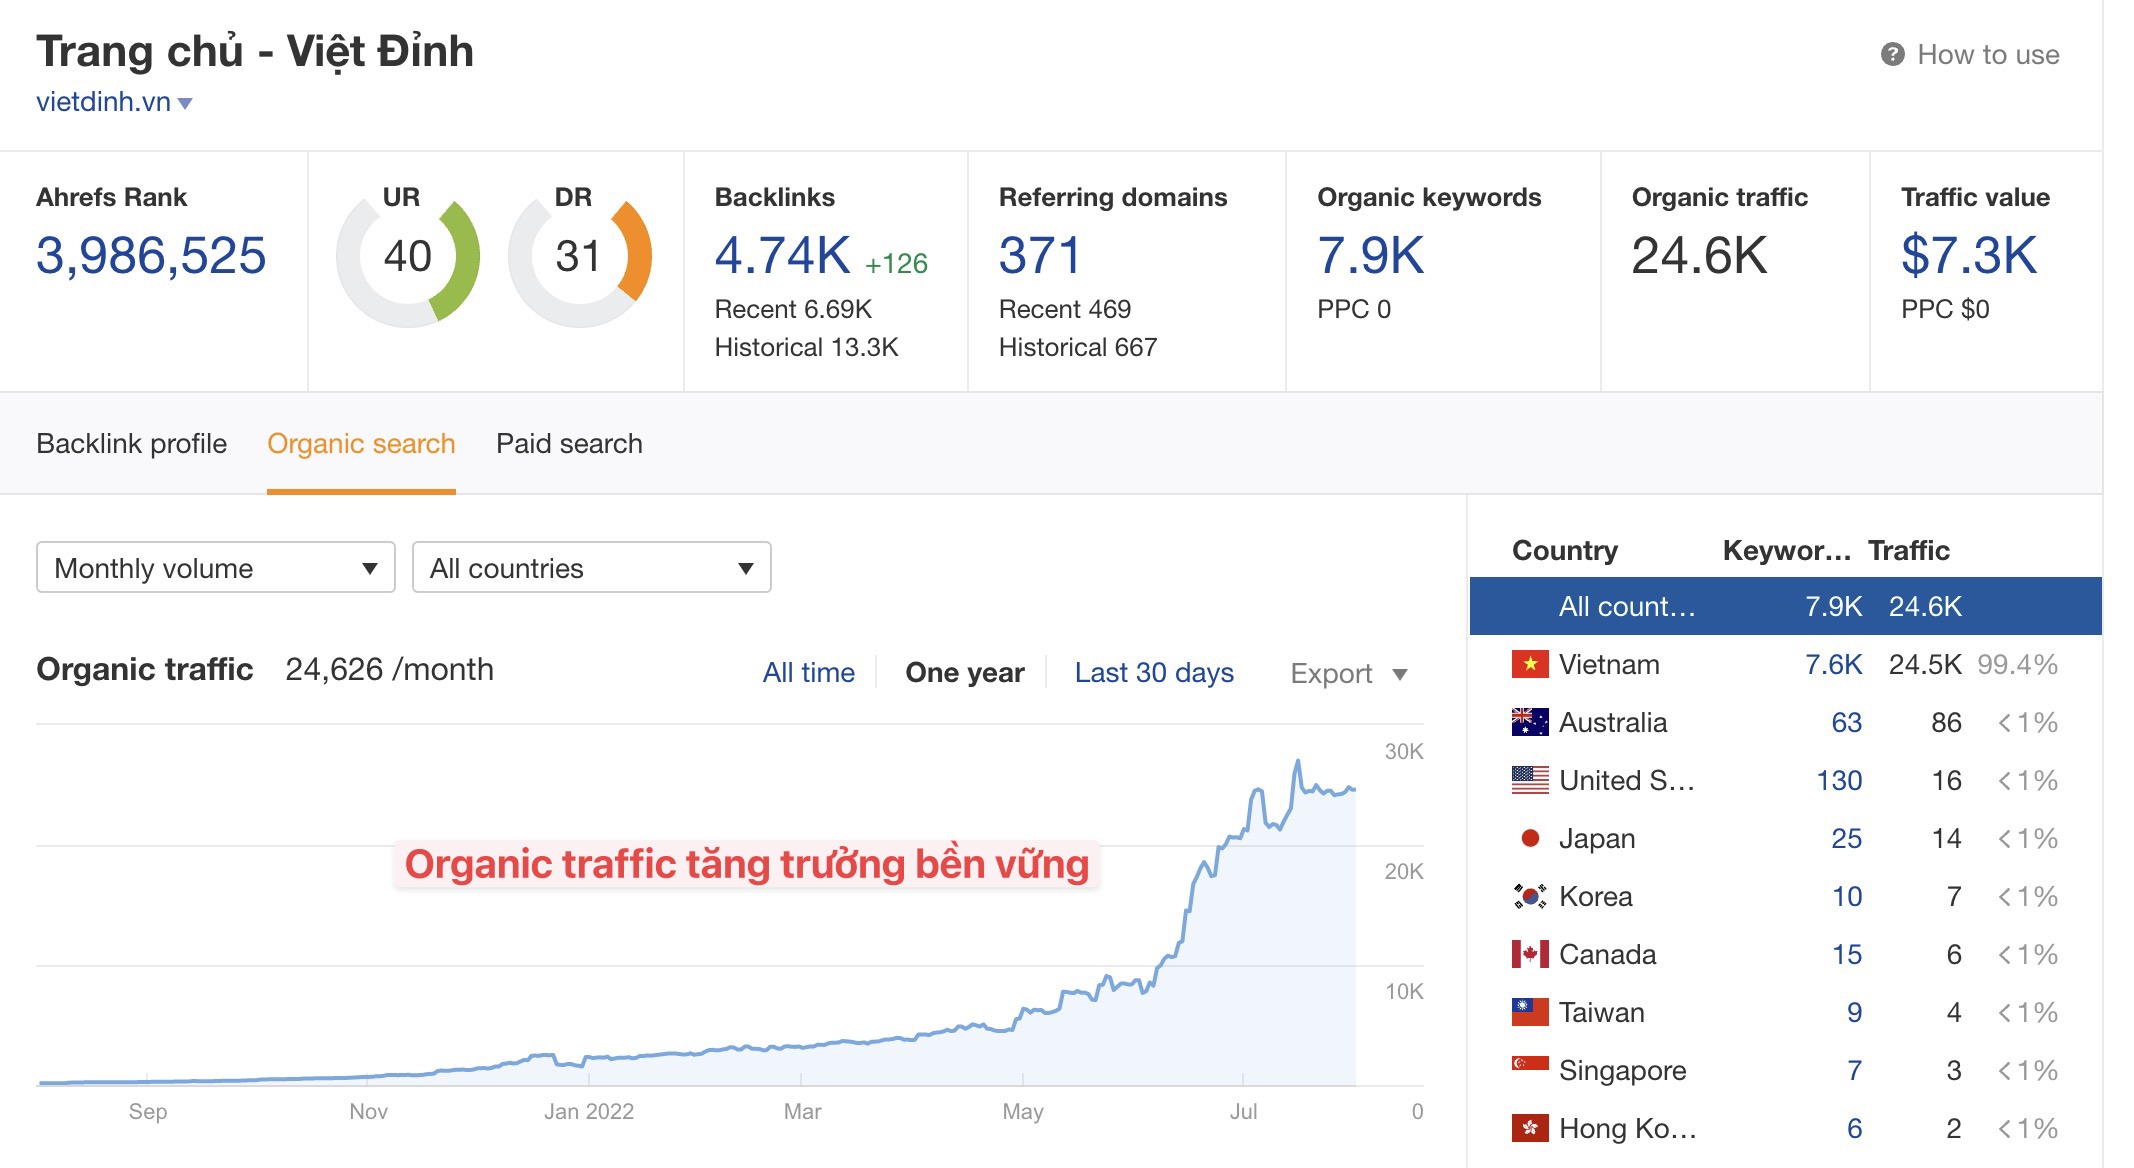Select the Australia country name
This screenshot has height=1168, width=2134.
point(1613,722)
